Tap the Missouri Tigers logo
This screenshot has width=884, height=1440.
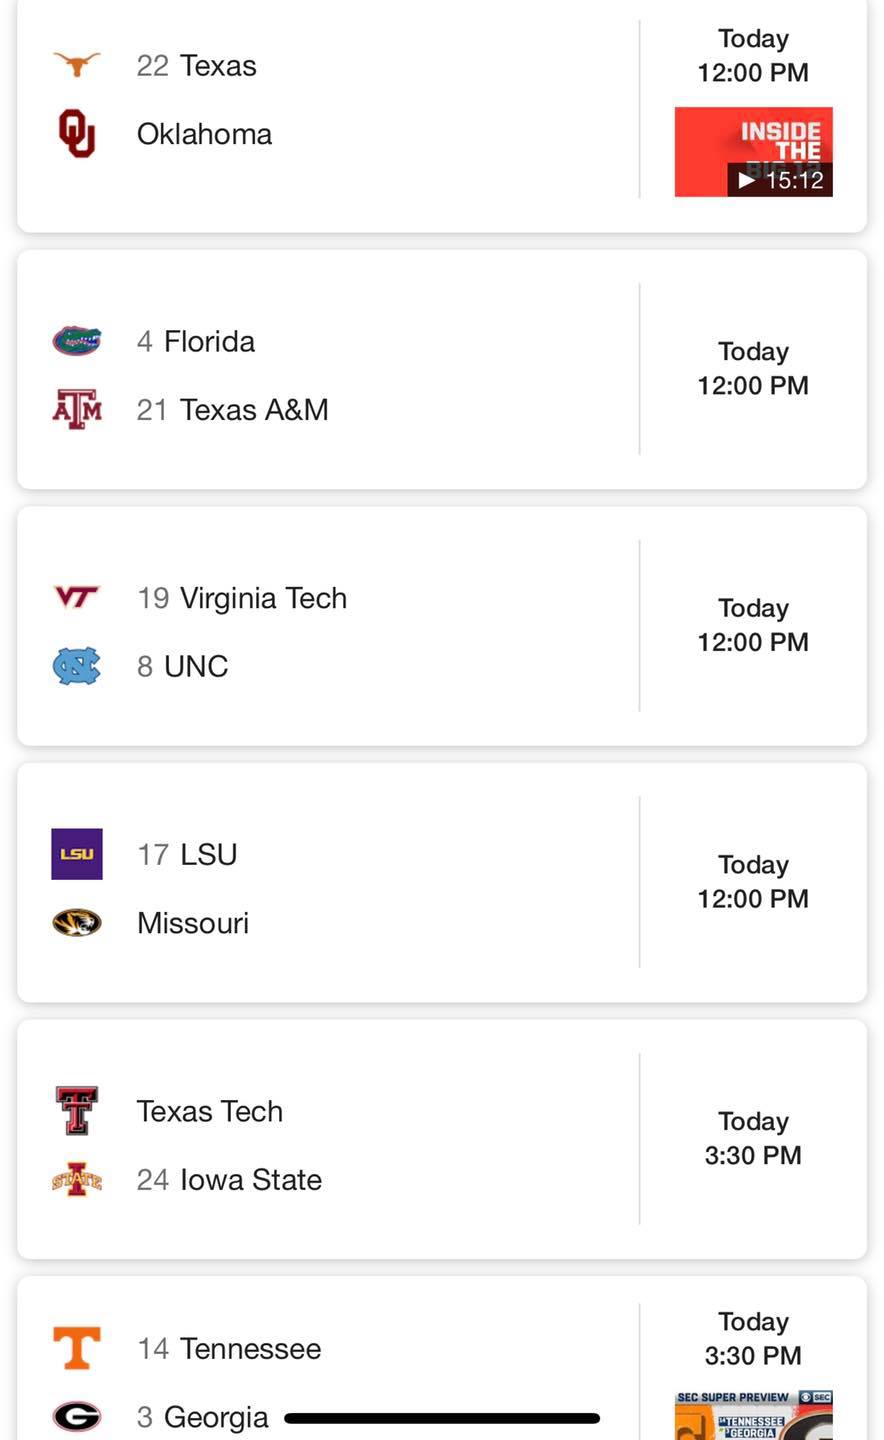click(77, 922)
